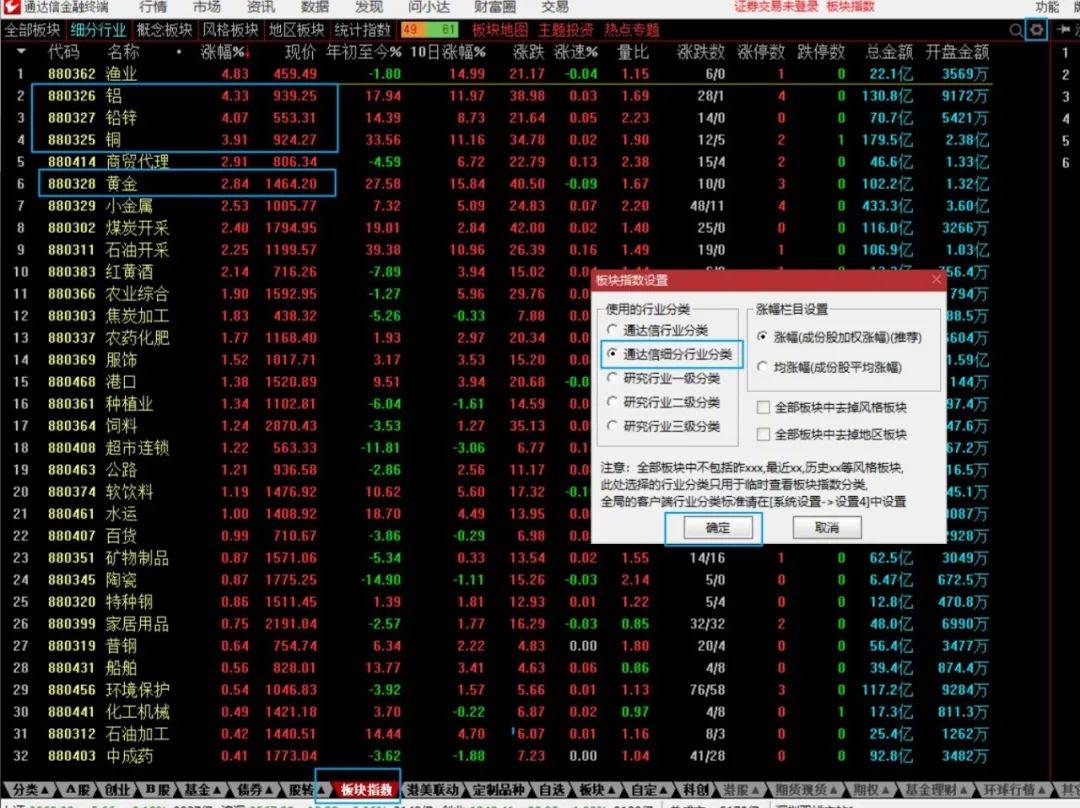The width and height of the screenshot is (1080, 808).
Task: Open the 资讯 menu
Action: pos(261,7)
